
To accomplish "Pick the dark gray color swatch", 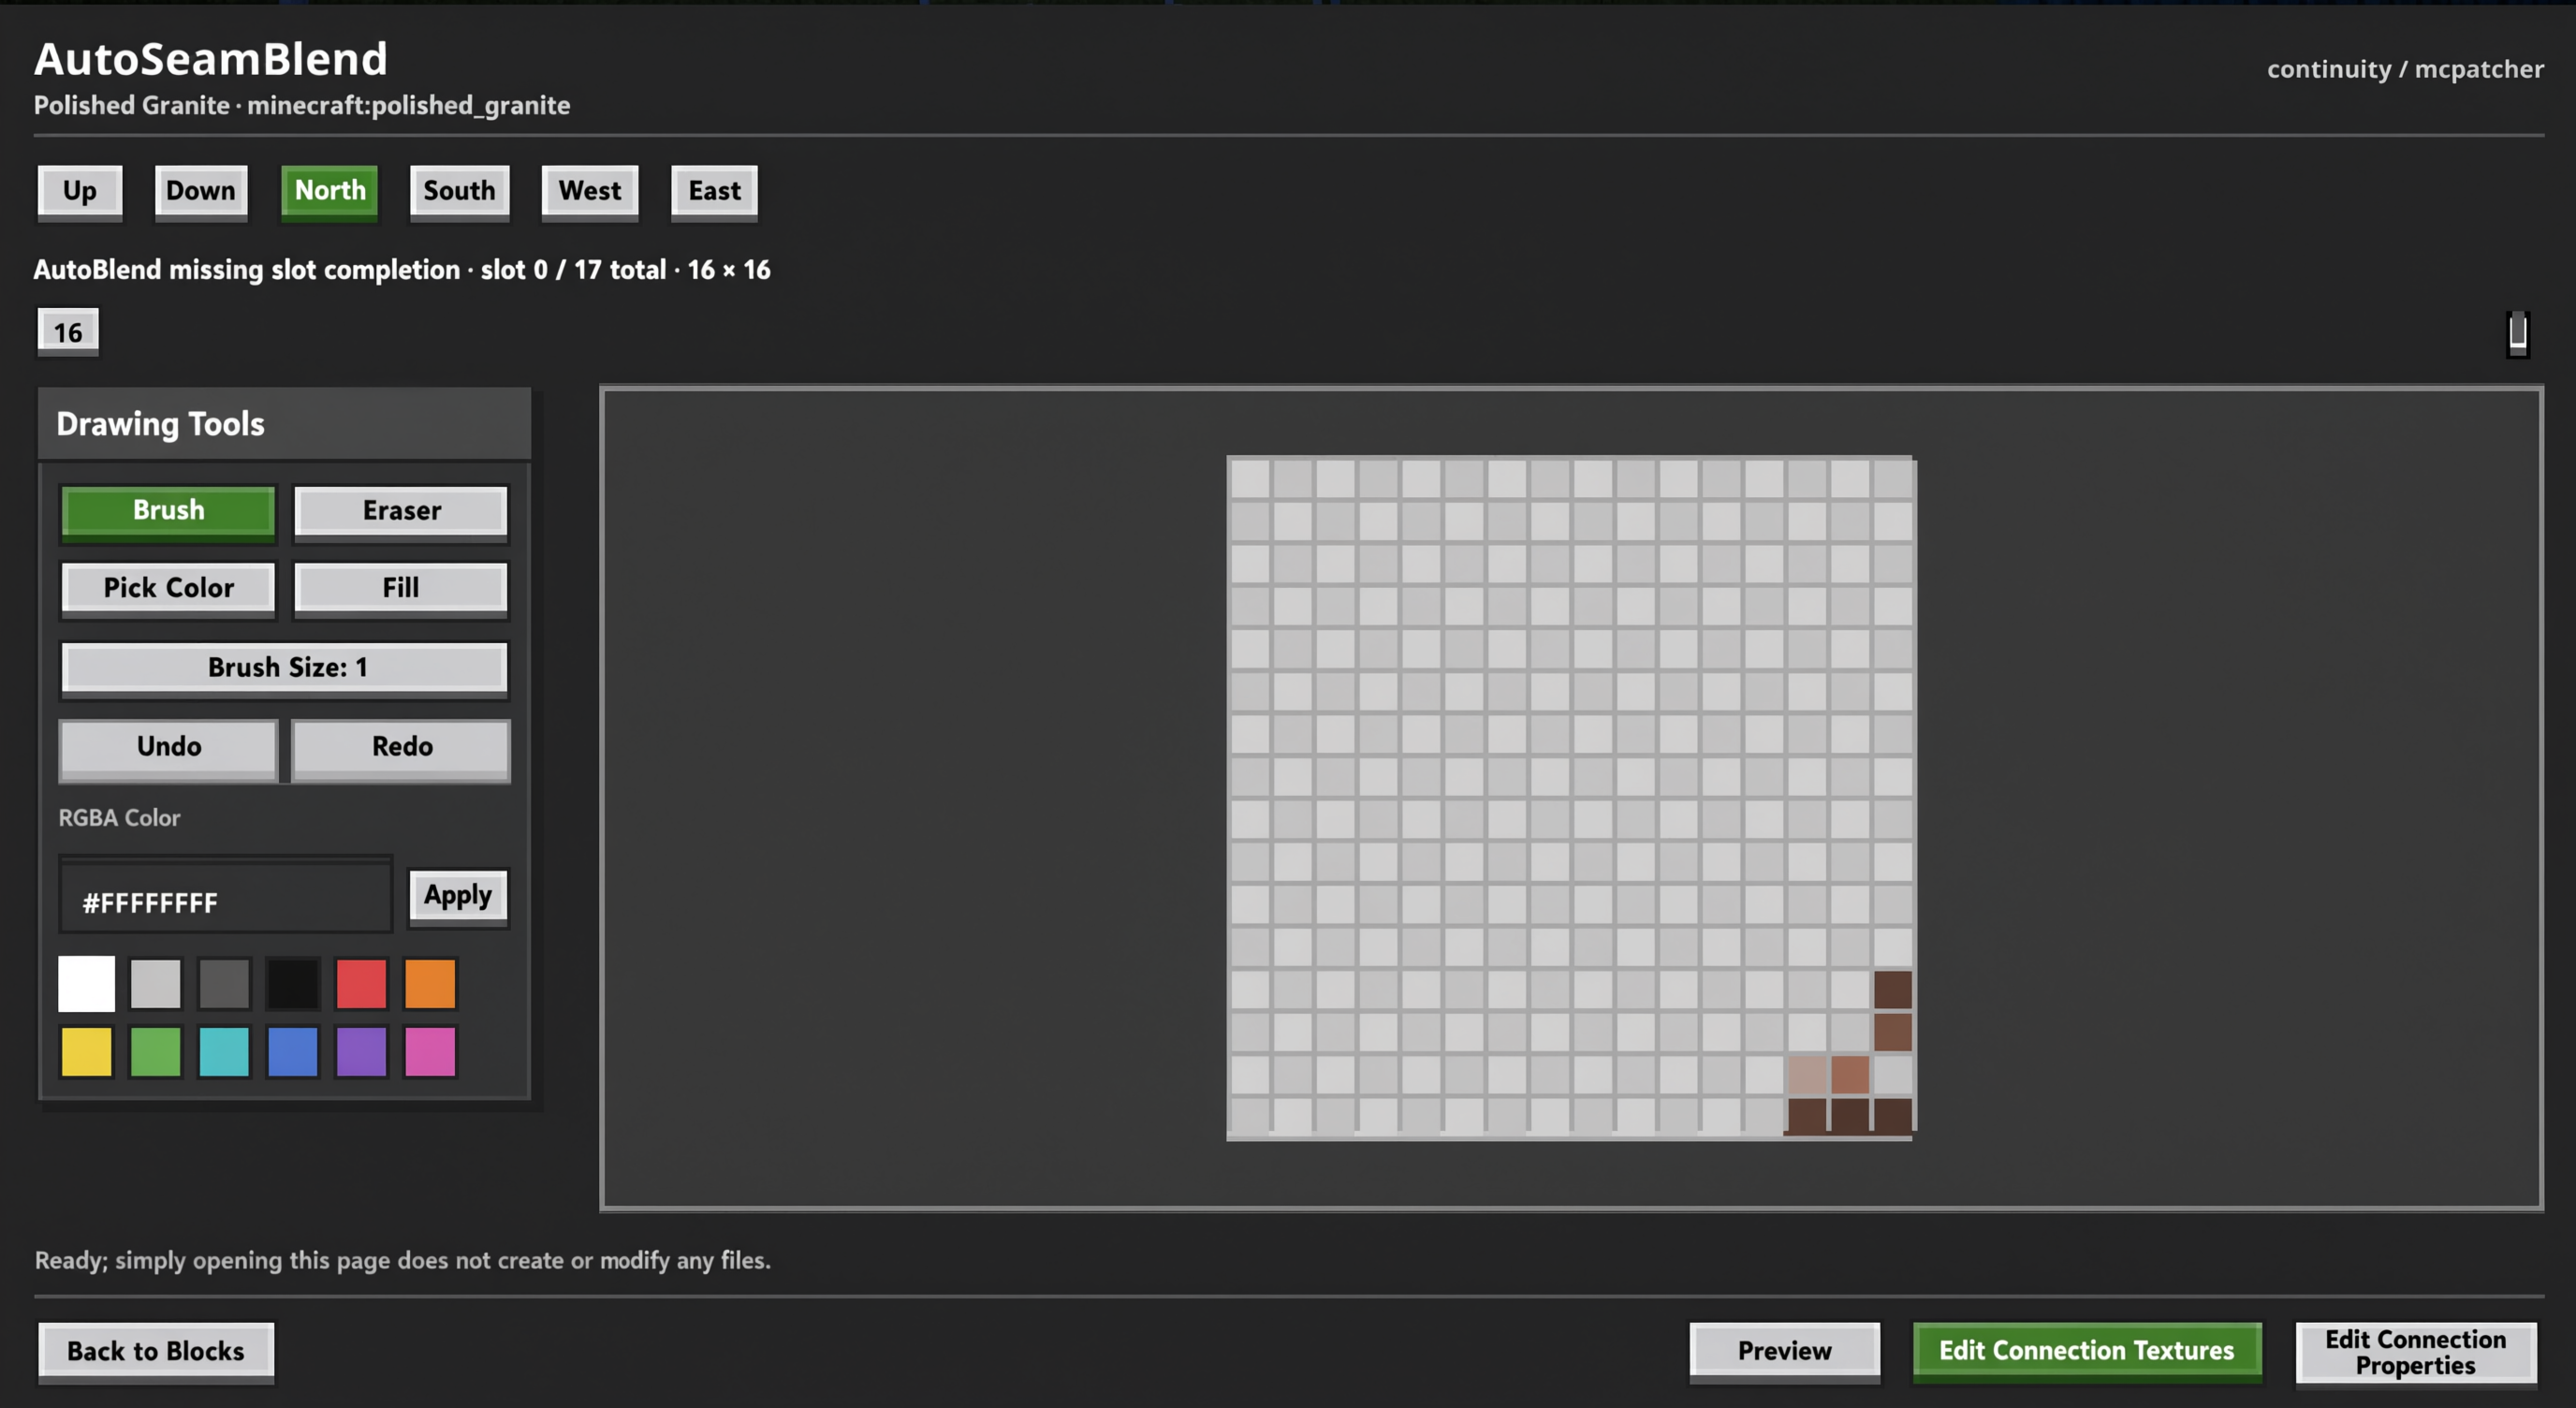I will pos(224,984).
